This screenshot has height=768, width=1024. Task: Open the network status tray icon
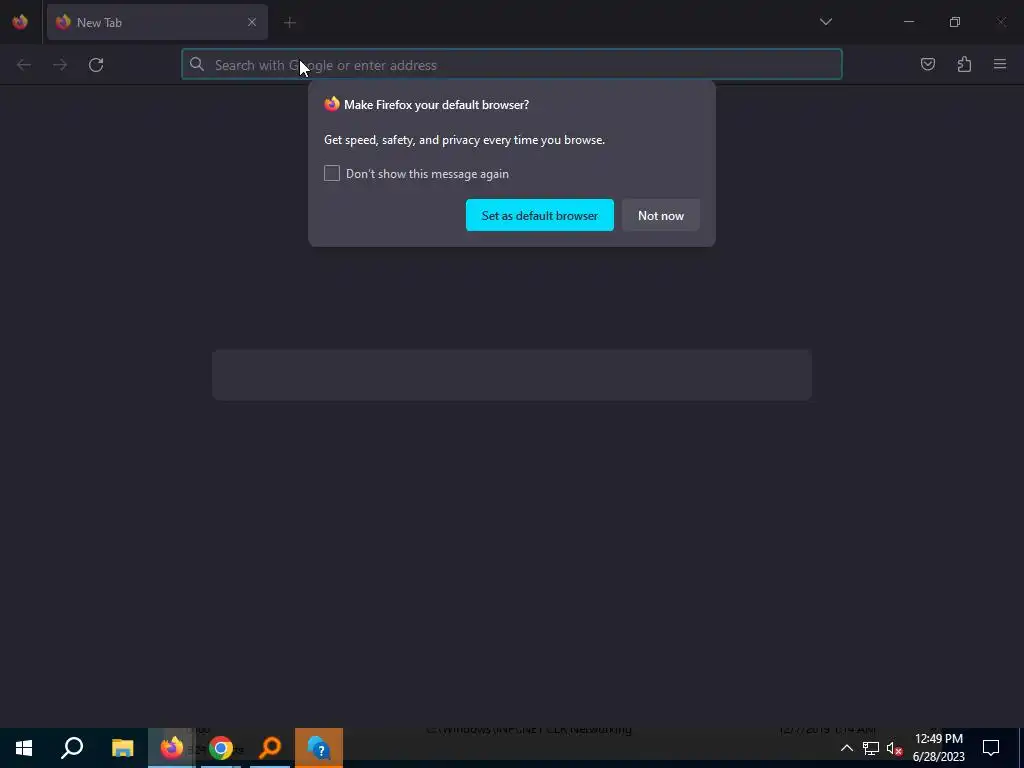(x=871, y=748)
